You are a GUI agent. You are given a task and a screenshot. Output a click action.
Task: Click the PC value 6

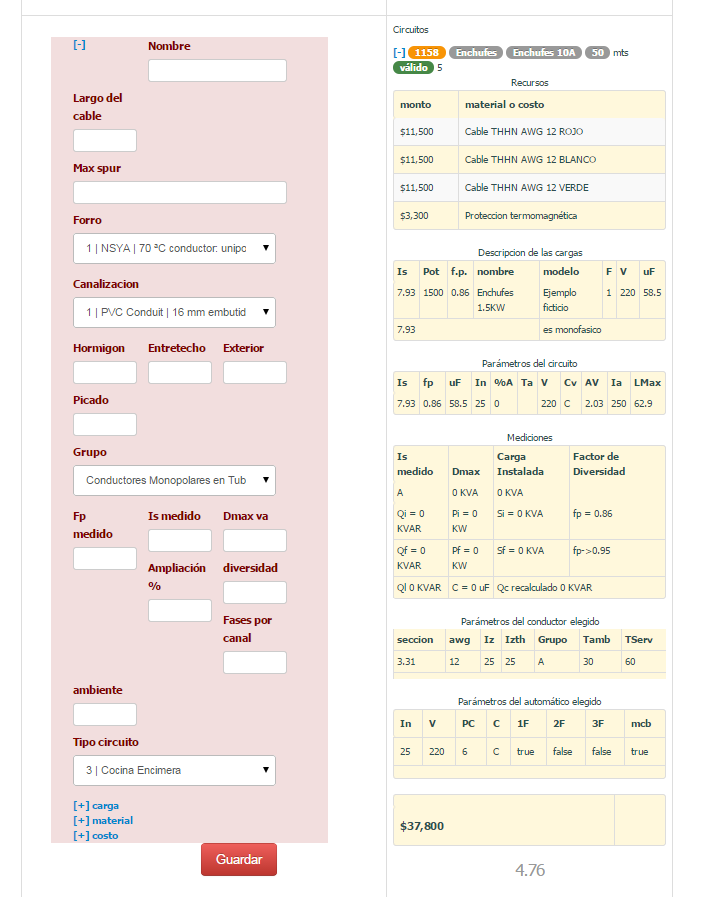tap(465, 752)
